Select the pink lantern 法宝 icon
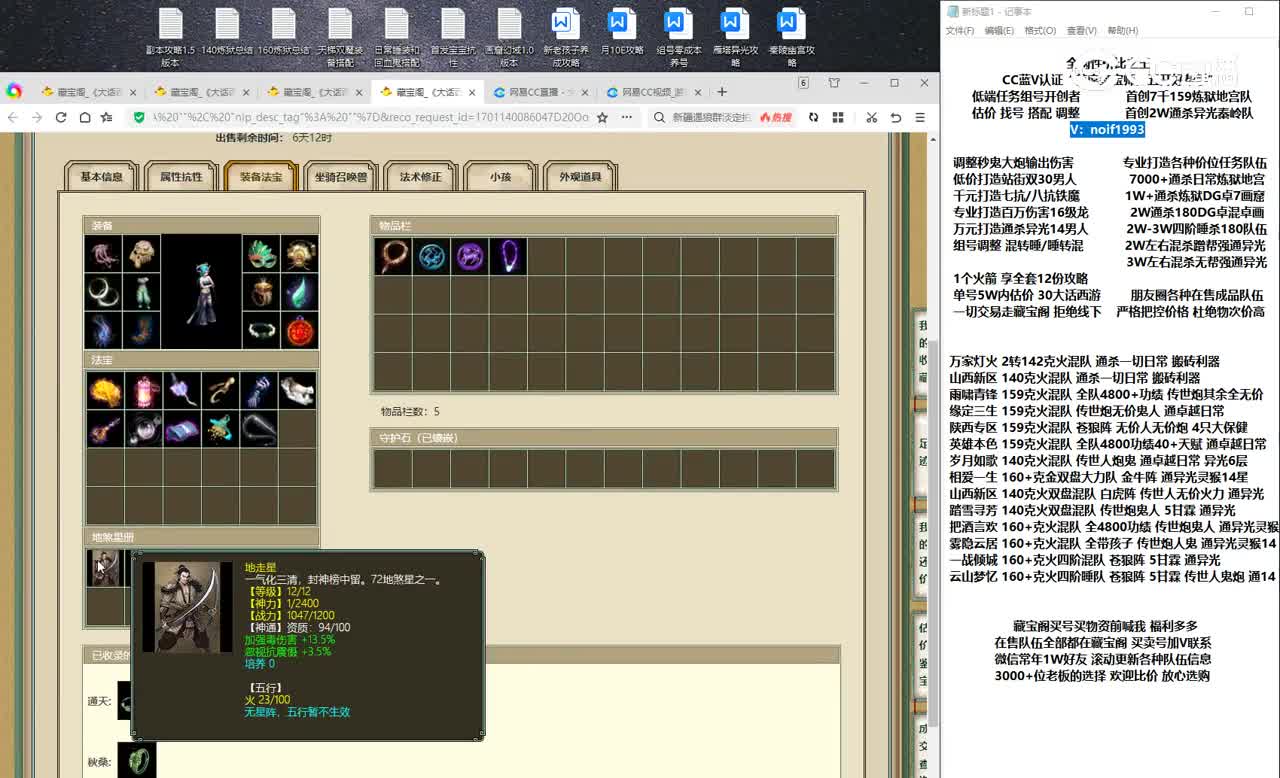Screen dimensions: 1280x778 coord(143,390)
